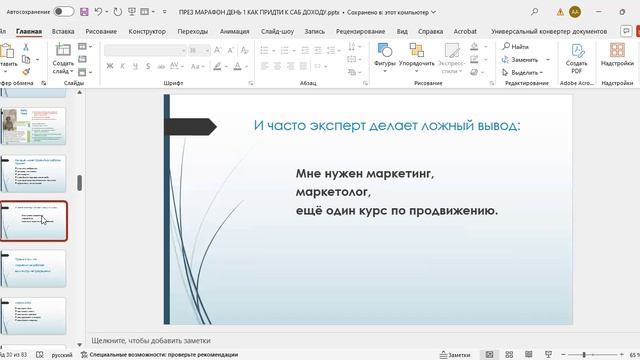The image size is (640, 360).
Task: Save the presentation with the floppy icon
Action: [84, 12]
